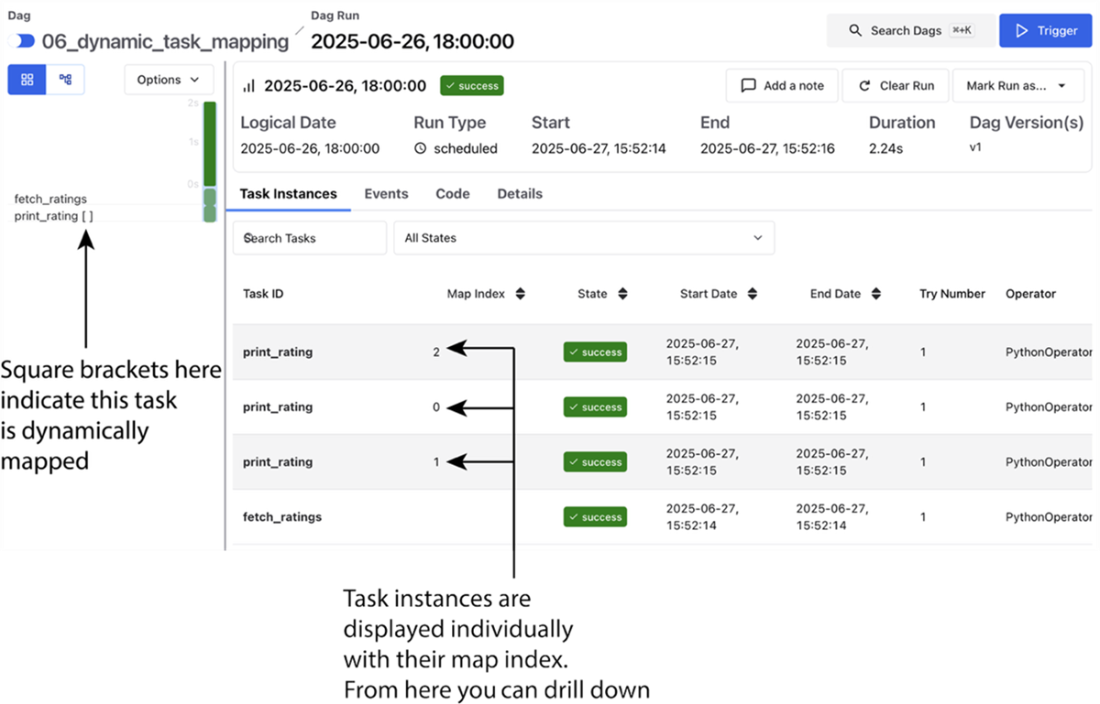
Task: Open fetch_ratings task in the table
Action: [x=282, y=517]
